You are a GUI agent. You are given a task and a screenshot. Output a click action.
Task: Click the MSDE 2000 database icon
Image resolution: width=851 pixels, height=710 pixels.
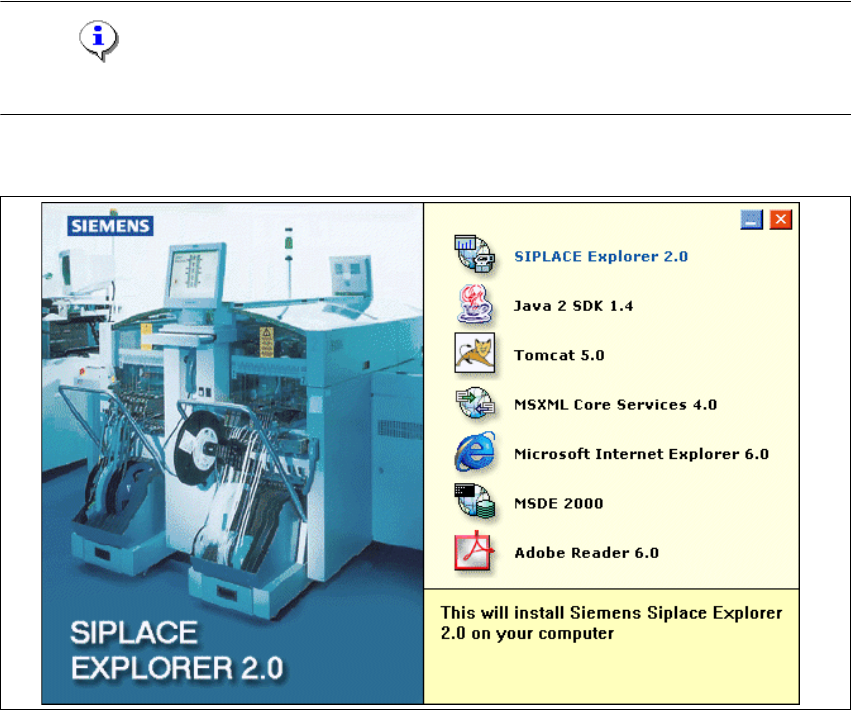(475, 501)
